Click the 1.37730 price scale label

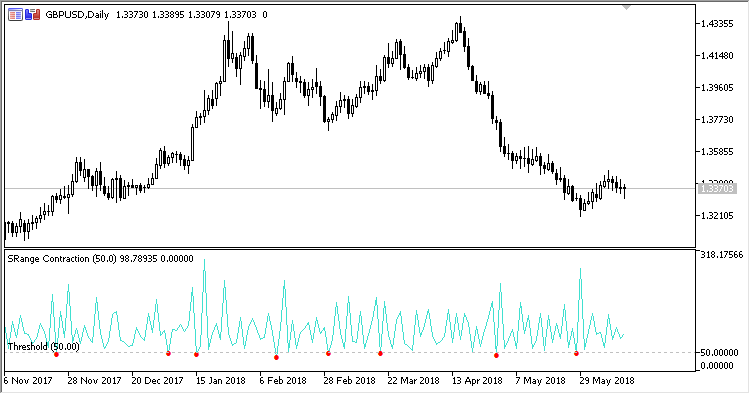[717, 120]
